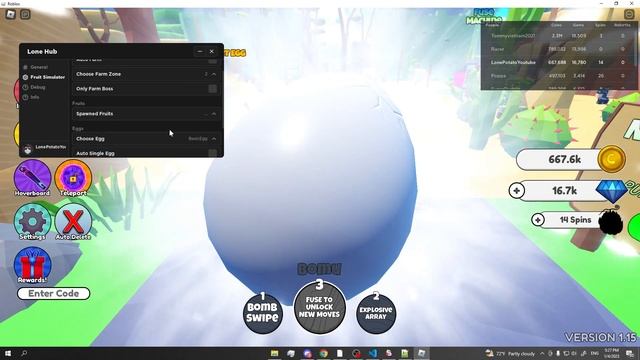Add more spins with plus icon
640x360 pixels.
click(x=538, y=220)
